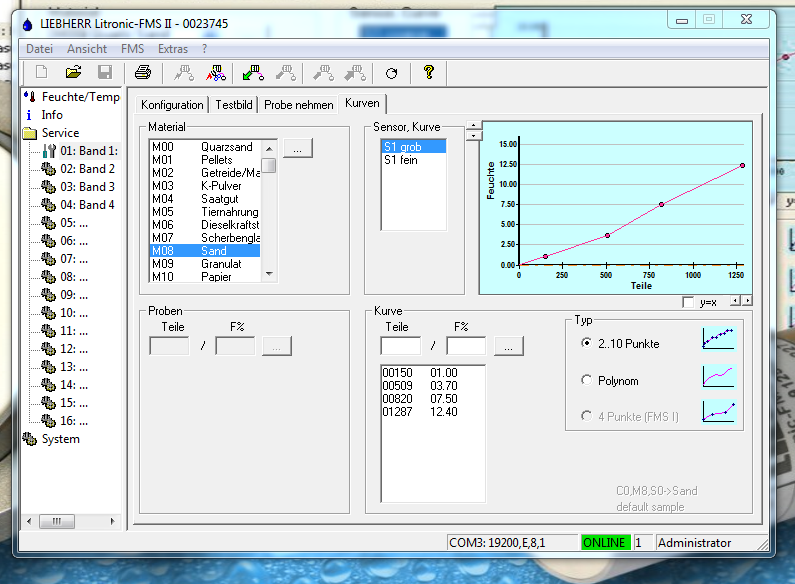Select curve point 00150 01.00
The height and width of the screenshot is (584, 795).
pos(432,373)
